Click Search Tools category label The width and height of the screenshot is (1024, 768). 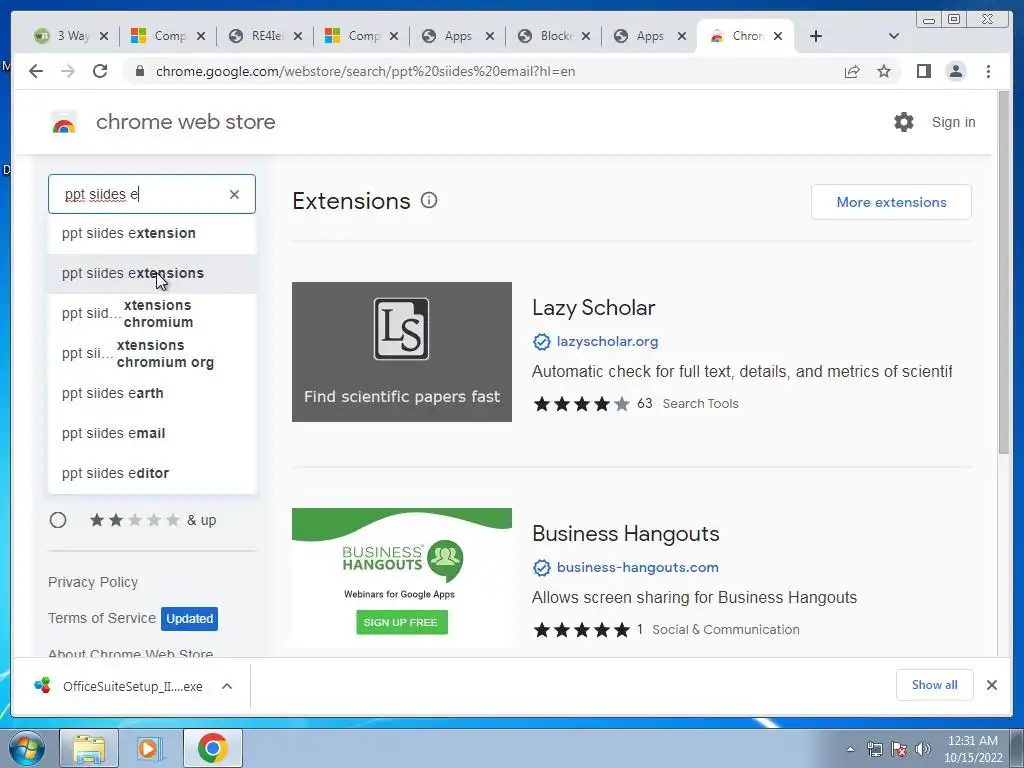701,404
